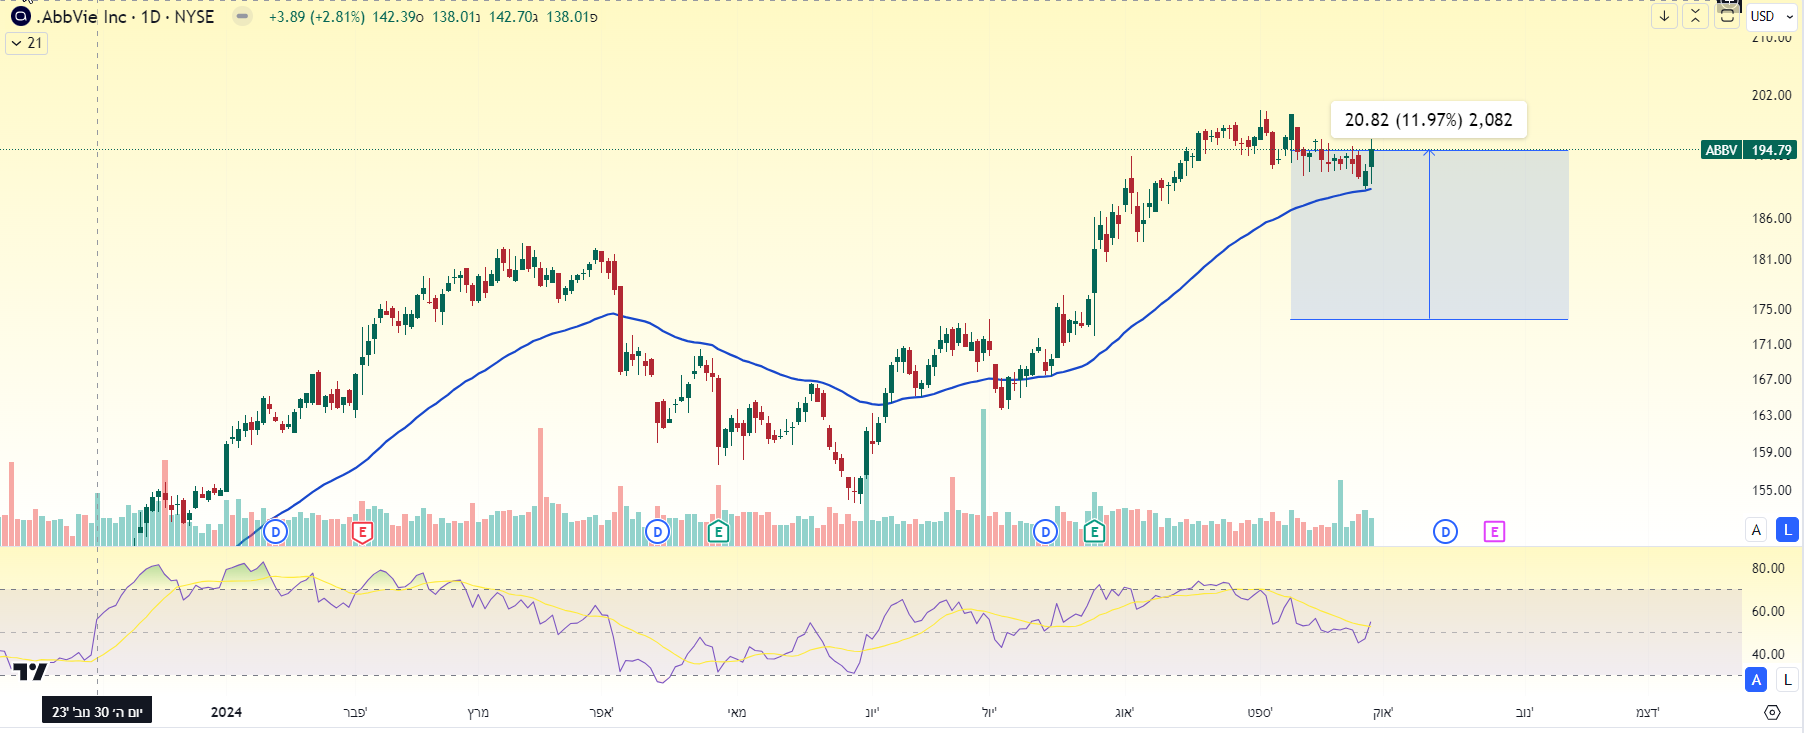Click the 'אוק time axis label
Viewport: 1804px width, 733px height.
1383,712
